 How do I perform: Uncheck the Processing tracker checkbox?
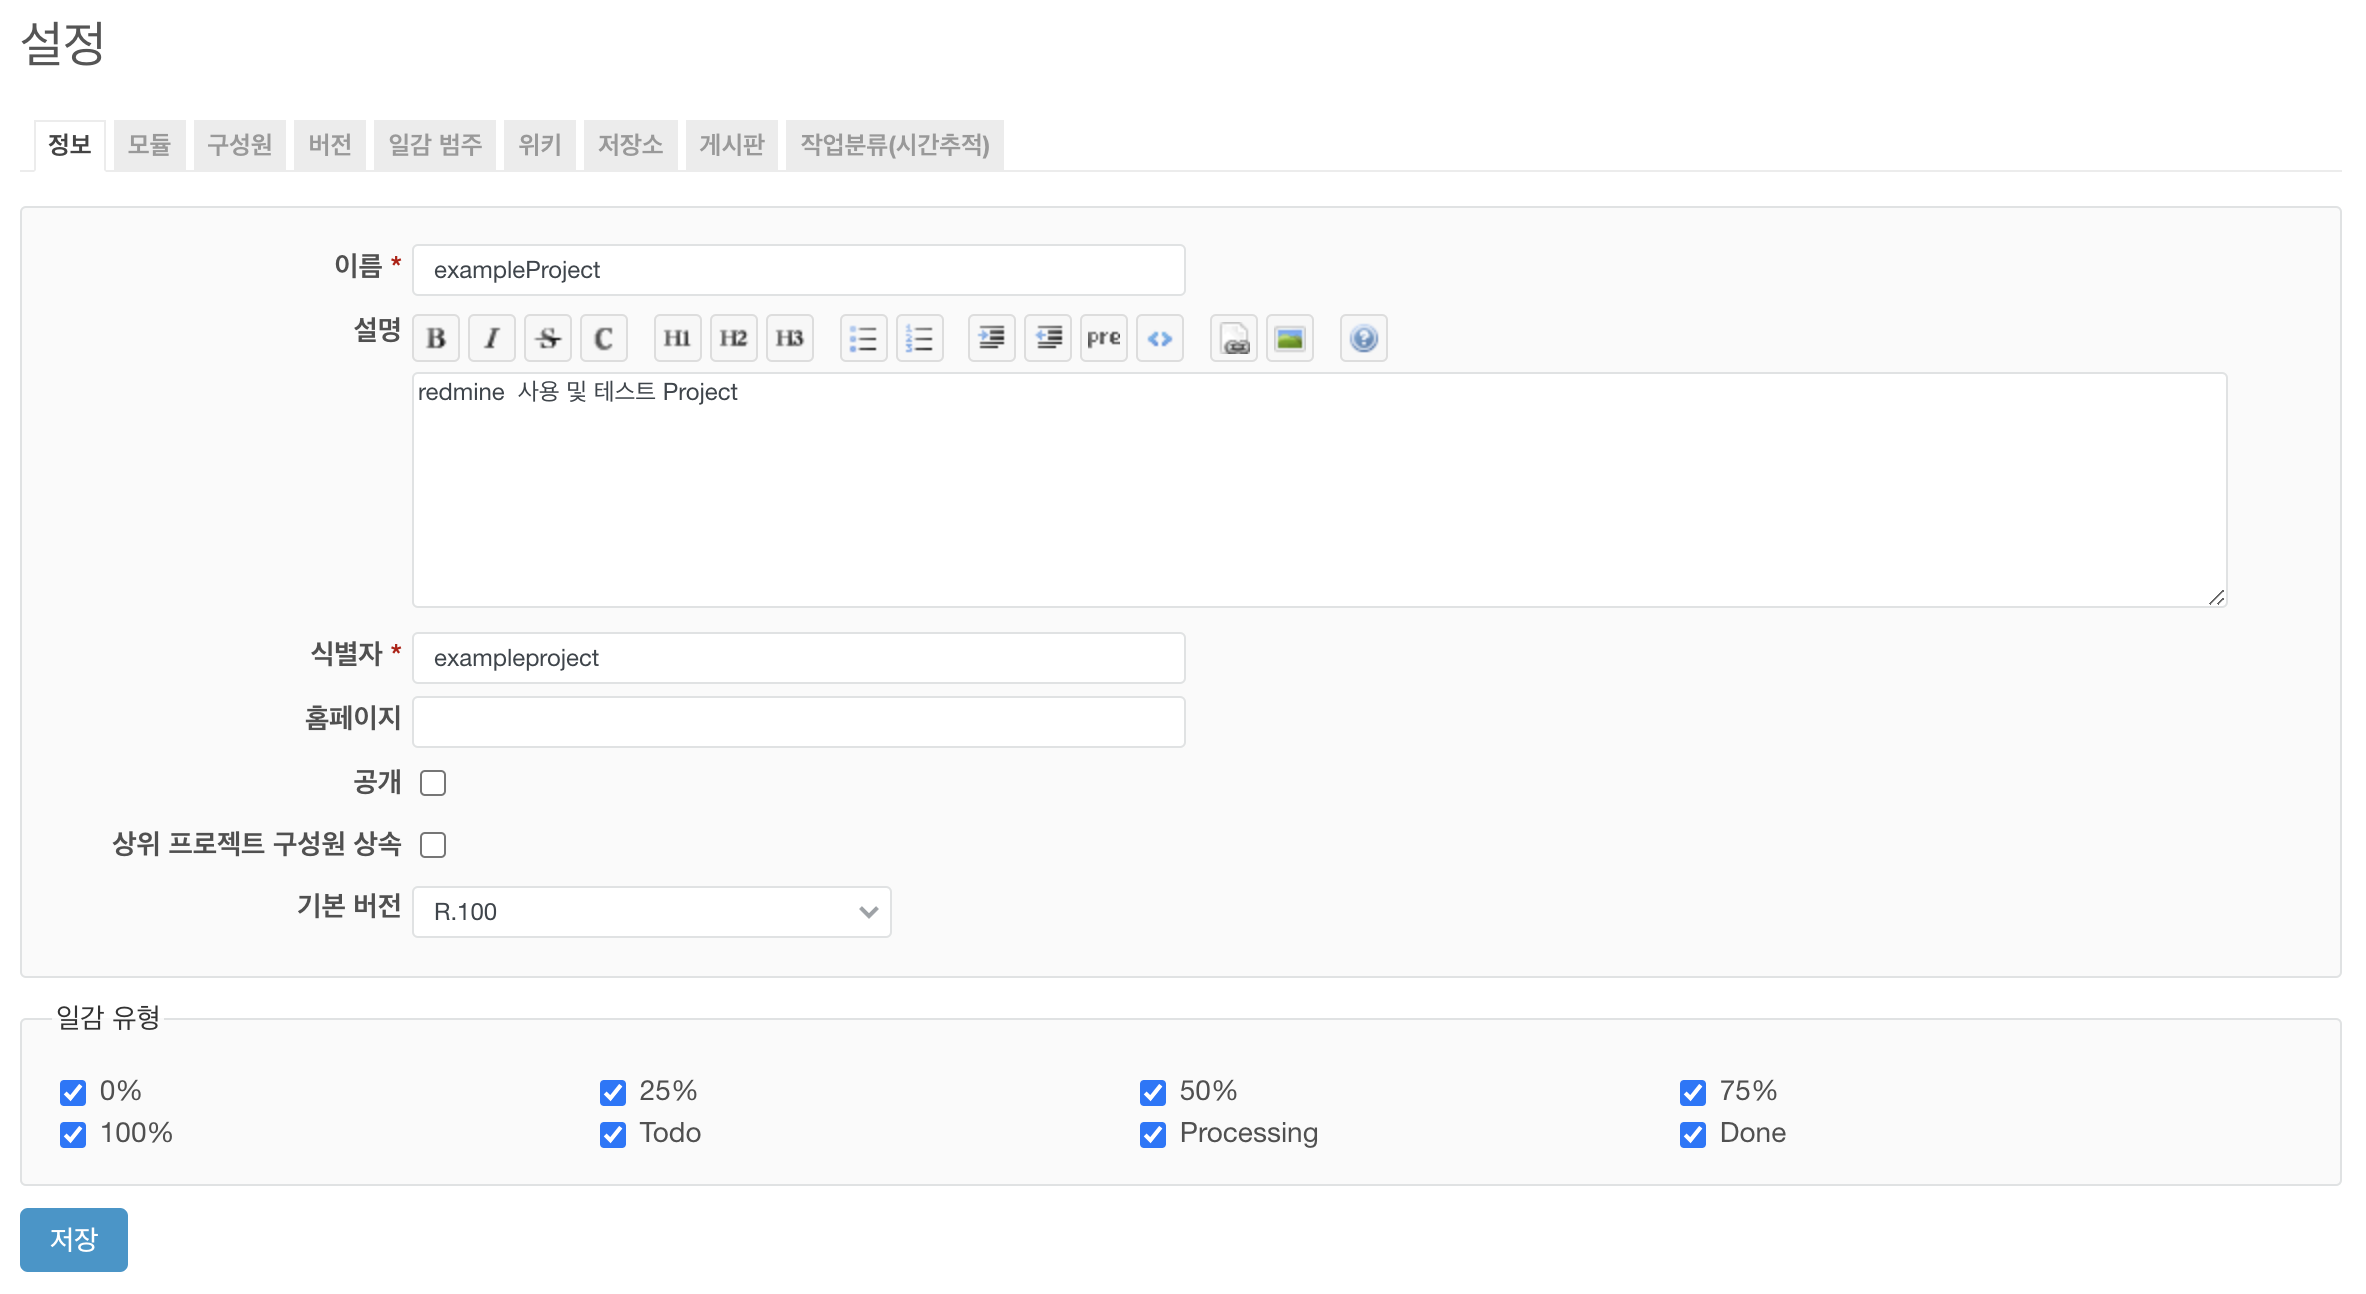pos(1153,1134)
